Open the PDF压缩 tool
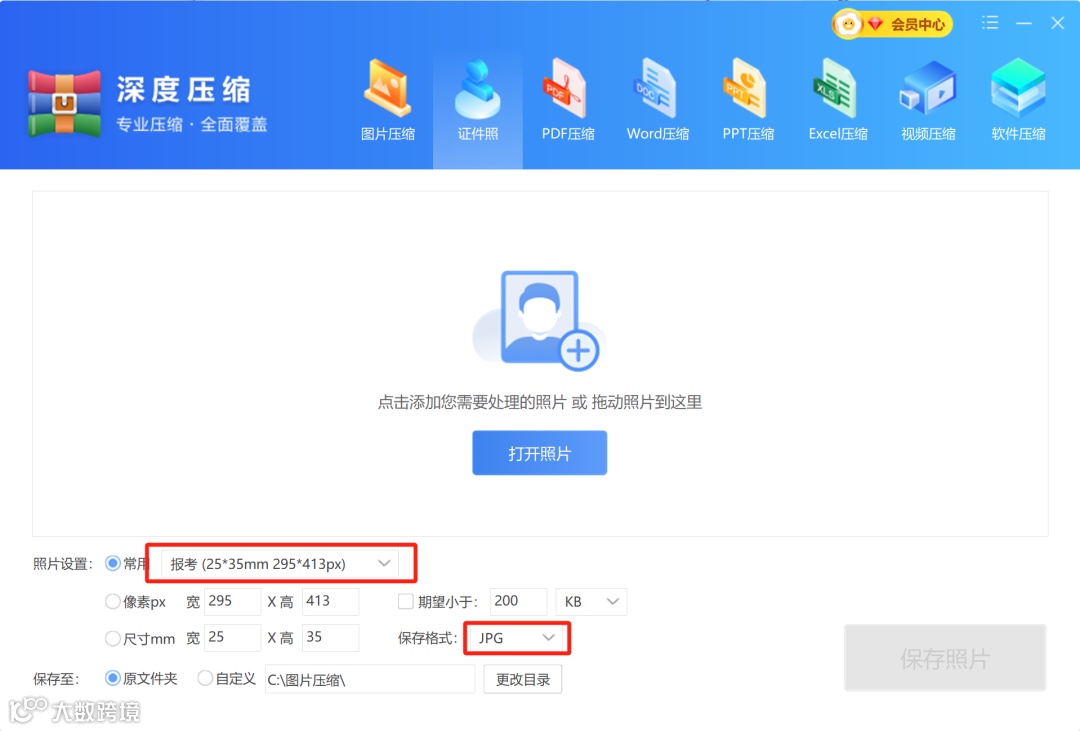 (568, 101)
